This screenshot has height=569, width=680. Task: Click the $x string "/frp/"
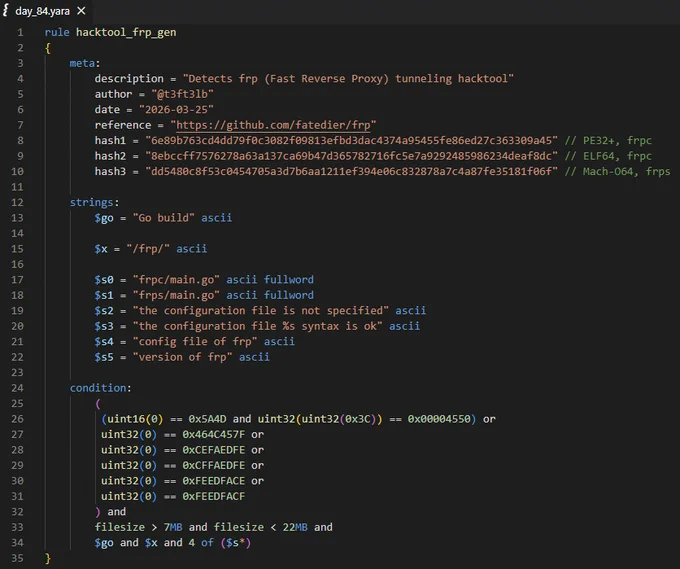click(x=148, y=249)
